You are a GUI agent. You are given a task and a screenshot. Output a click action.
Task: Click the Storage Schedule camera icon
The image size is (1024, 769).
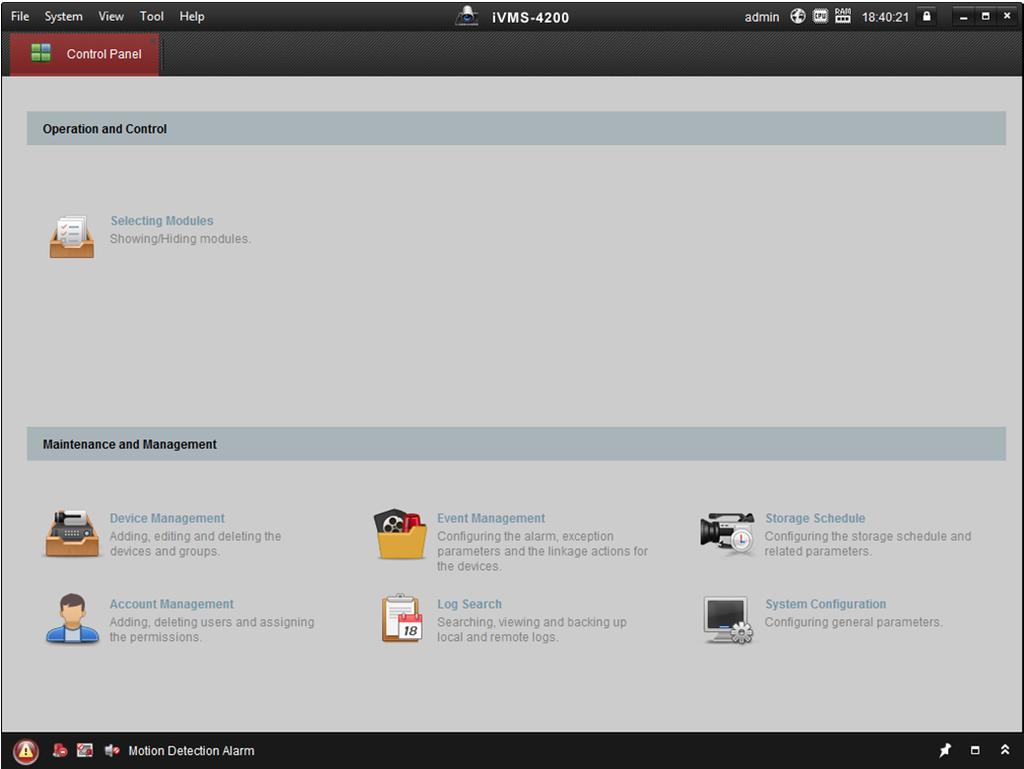coord(727,533)
